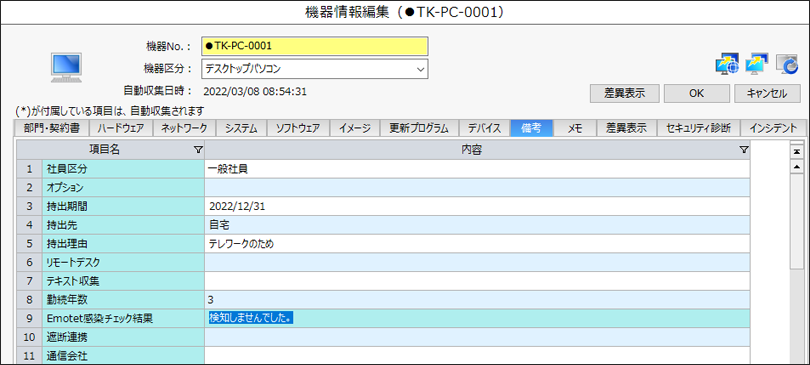
Task: Select the 遮断連携 row label
Action: click(123, 337)
